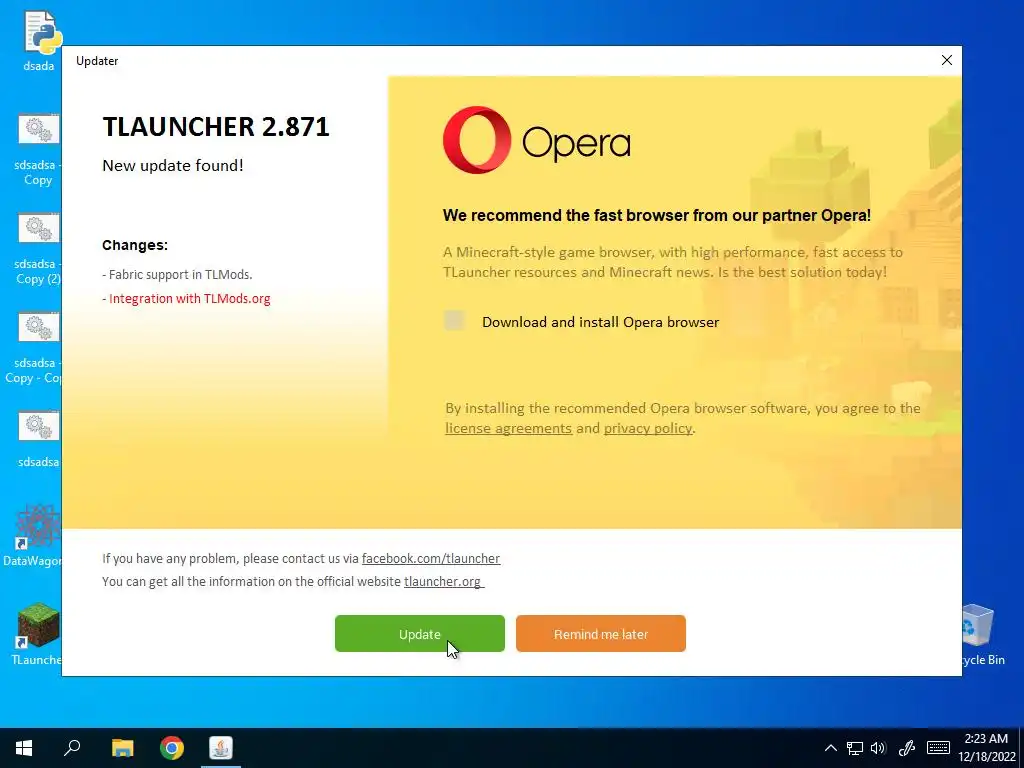The height and width of the screenshot is (768, 1024).
Task: Close the Updater dialog
Action: (x=946, y=60)
